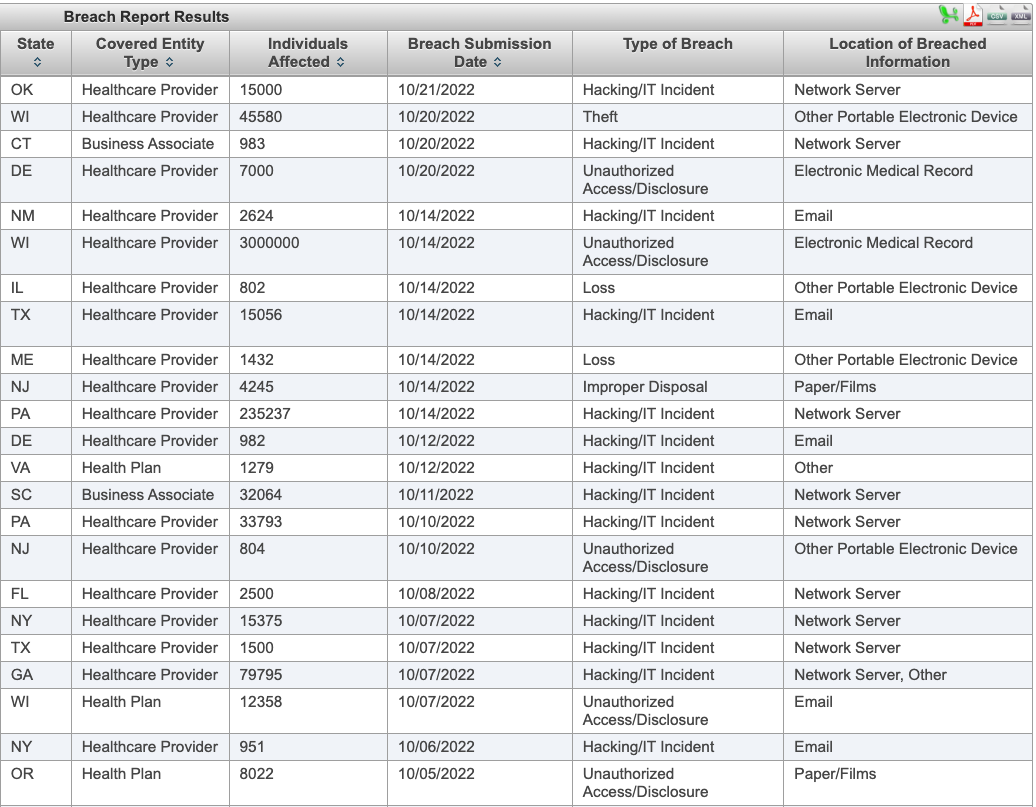Sort by Covered Entity Type arrows
The height and width of the screenshot is (807, 1036).
tap(170, 62)
